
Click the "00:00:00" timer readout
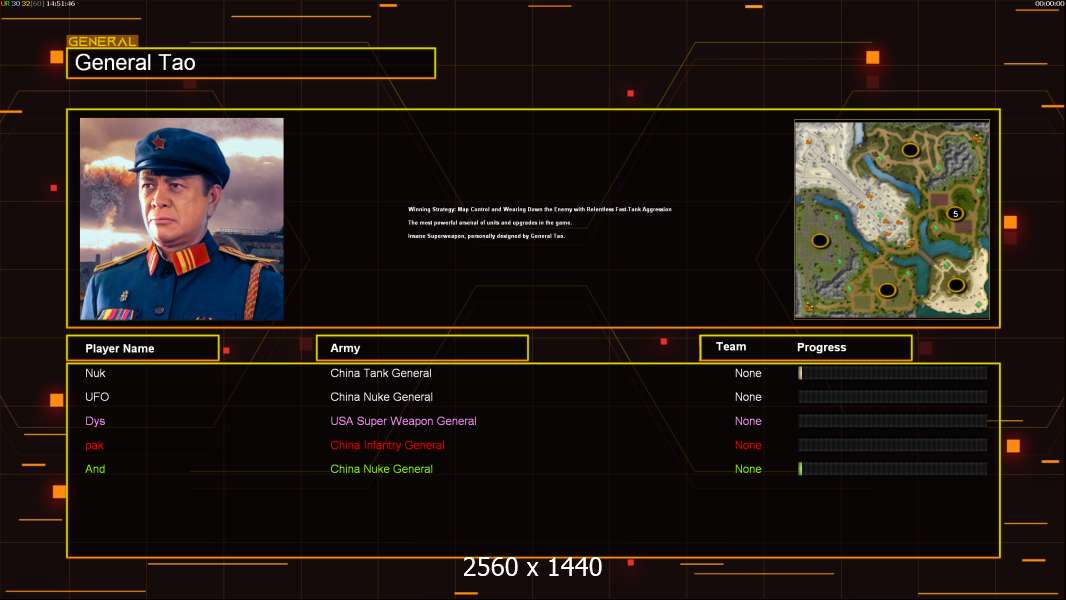tap(1049, 3)
